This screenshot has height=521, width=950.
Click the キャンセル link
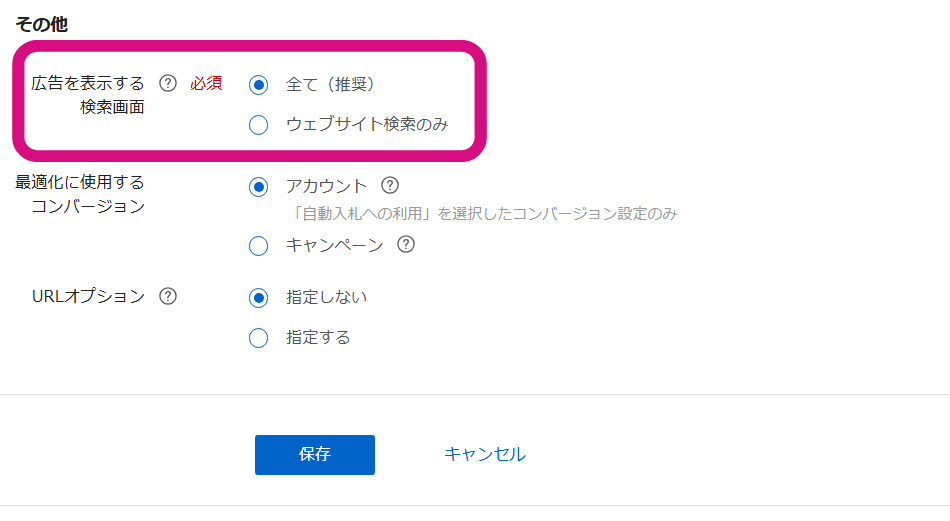tap(485, 454)
